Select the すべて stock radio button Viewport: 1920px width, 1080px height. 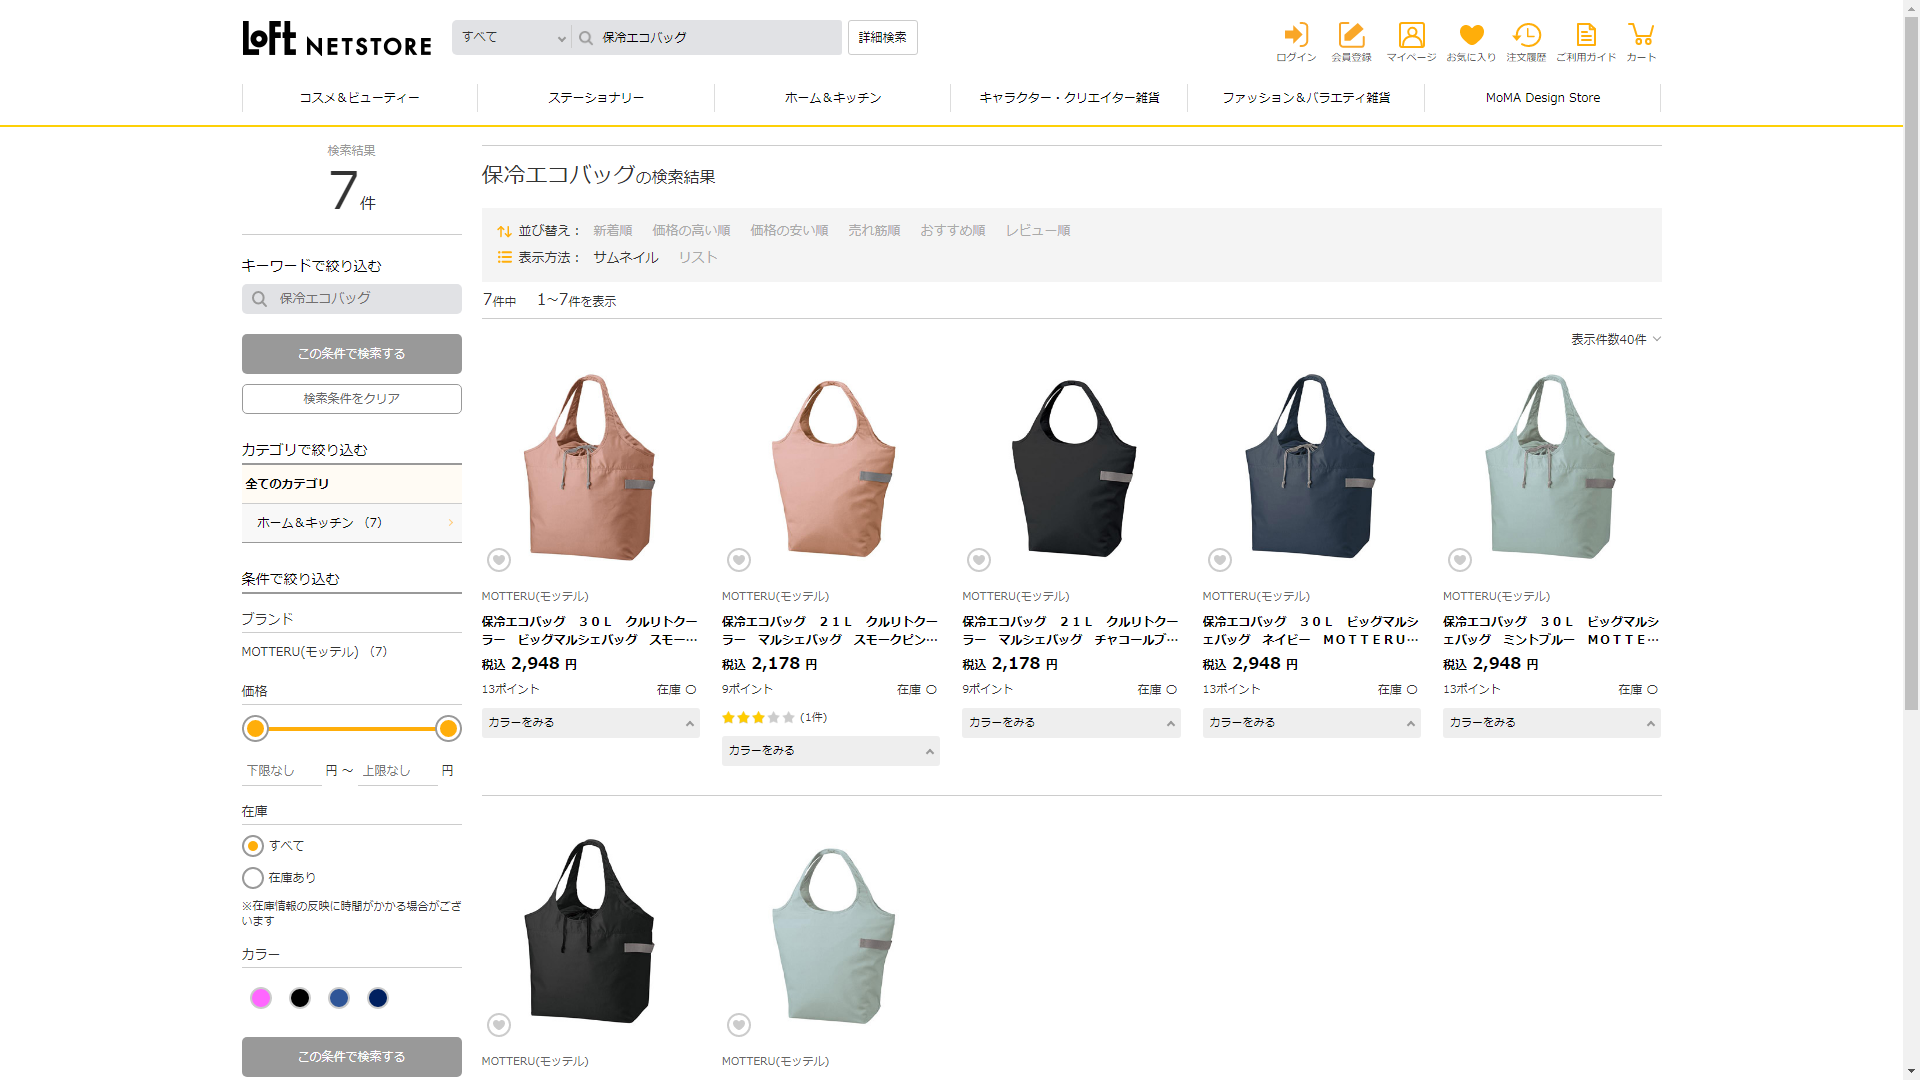click(x=253, y=846)
